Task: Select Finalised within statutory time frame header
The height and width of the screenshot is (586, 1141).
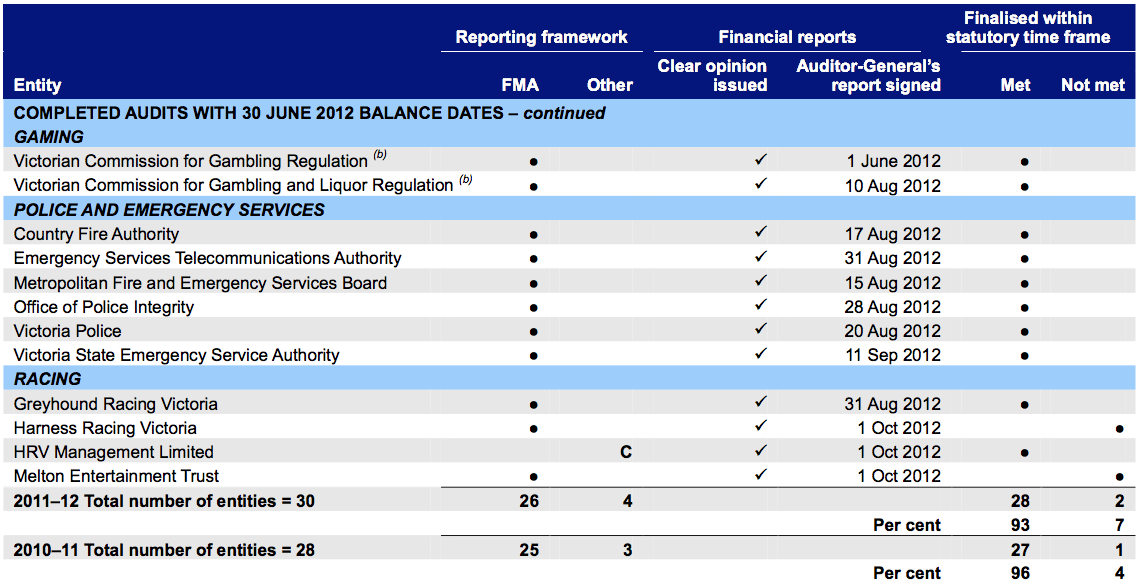Action: pyautogui.click(x=1027, y=28)
